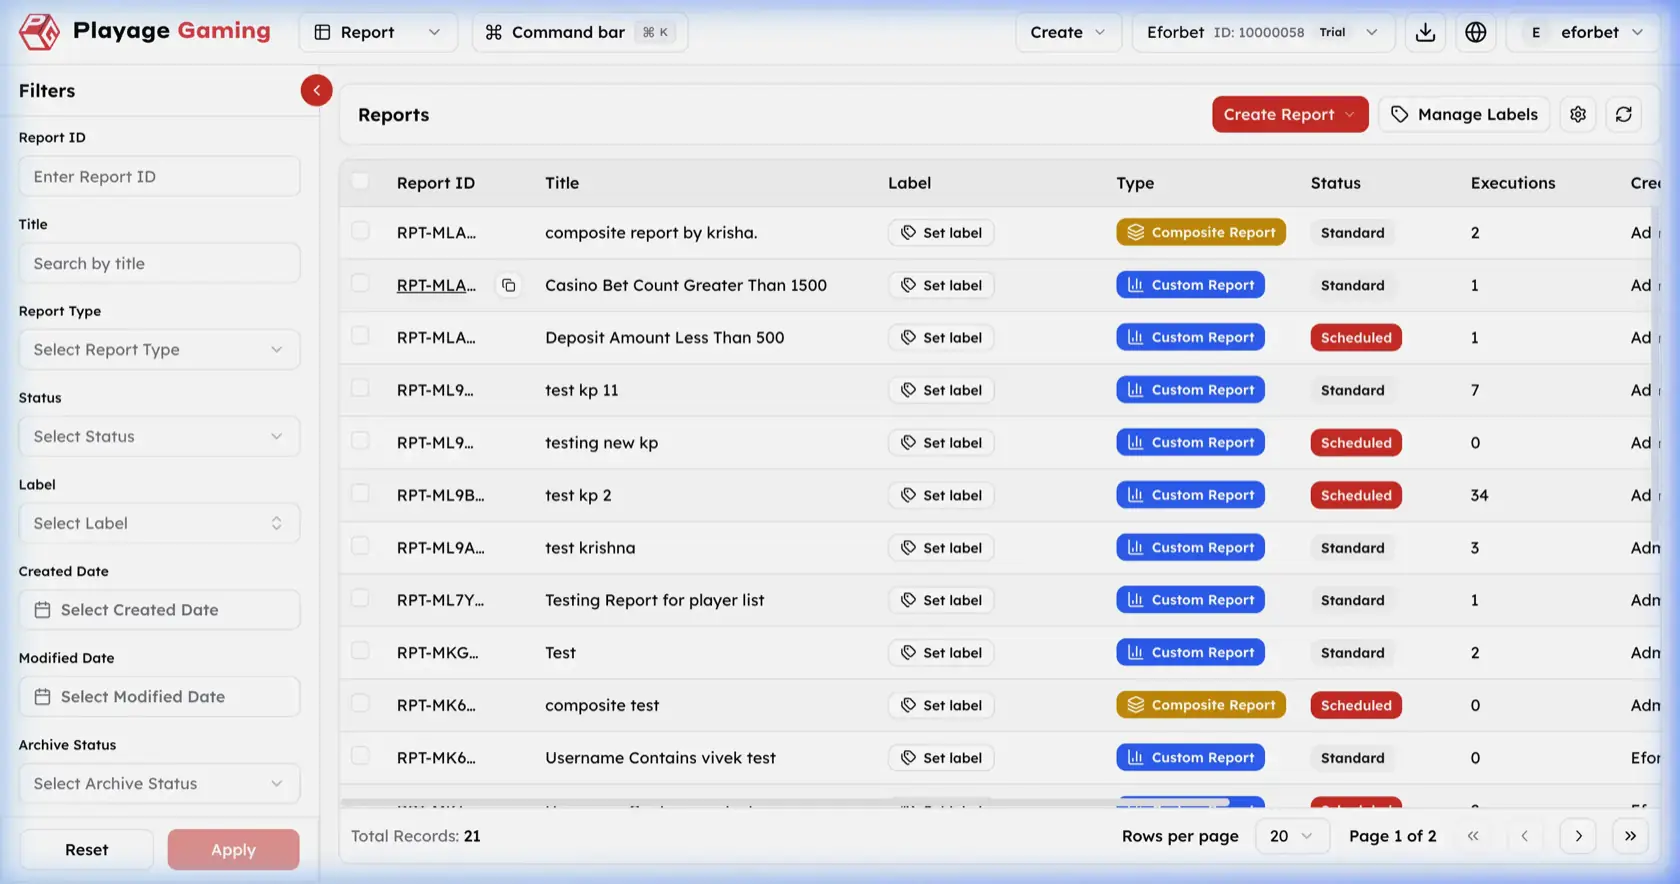The image size is (1680, 884).
Task: Toggle the select-all checkbox in header
Action: (x=360, y=181)
